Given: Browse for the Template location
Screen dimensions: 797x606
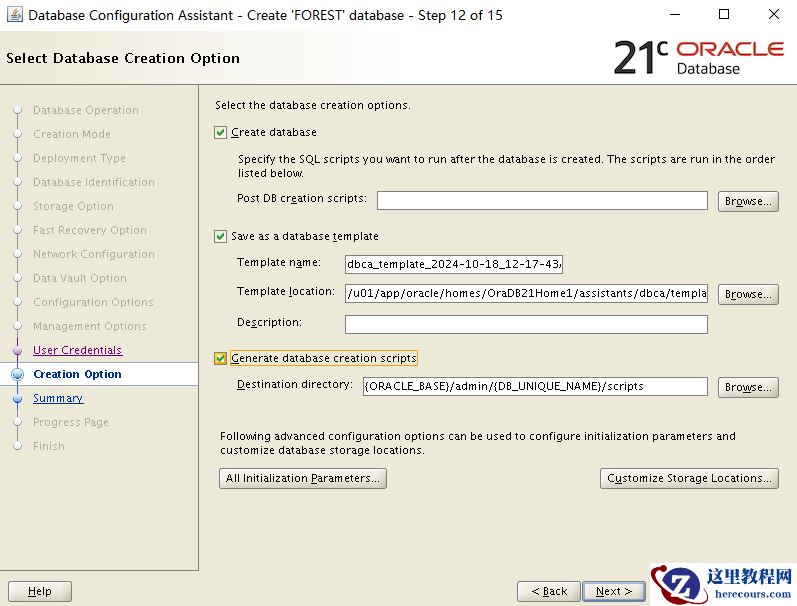Looking at the screenshot, I should point(748,294).
